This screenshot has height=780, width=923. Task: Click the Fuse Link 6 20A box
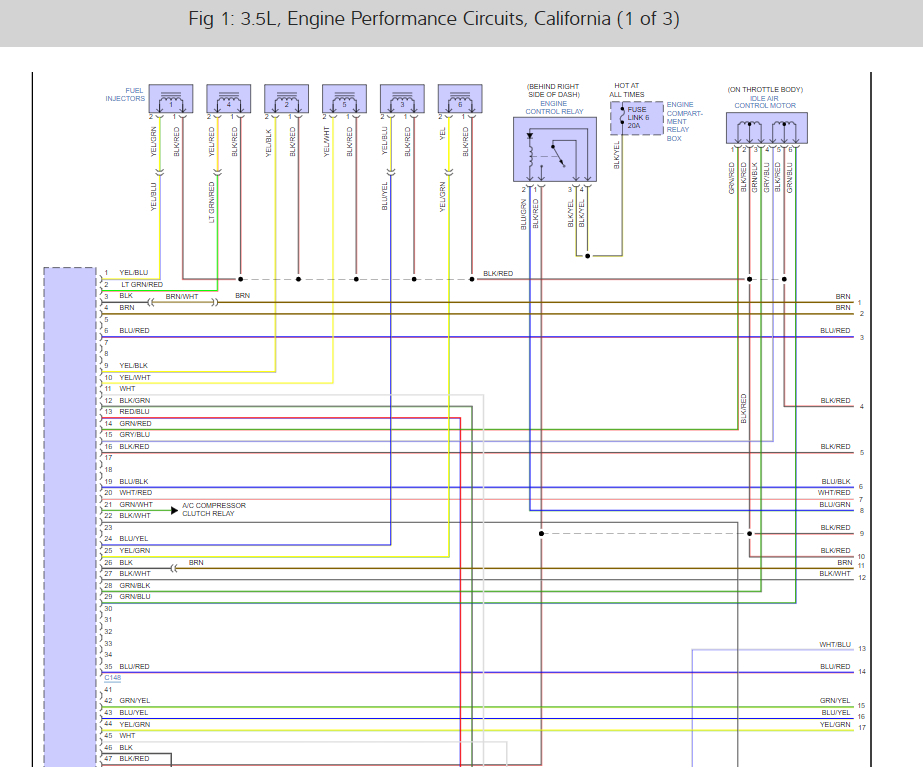click(637, 118)
